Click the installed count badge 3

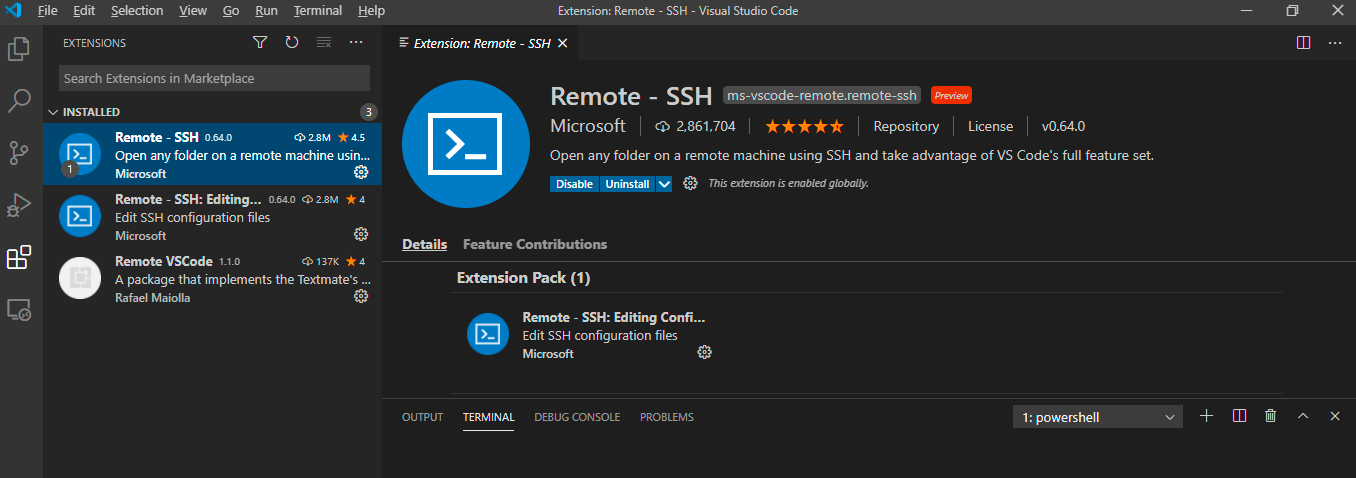coord(369,112)
